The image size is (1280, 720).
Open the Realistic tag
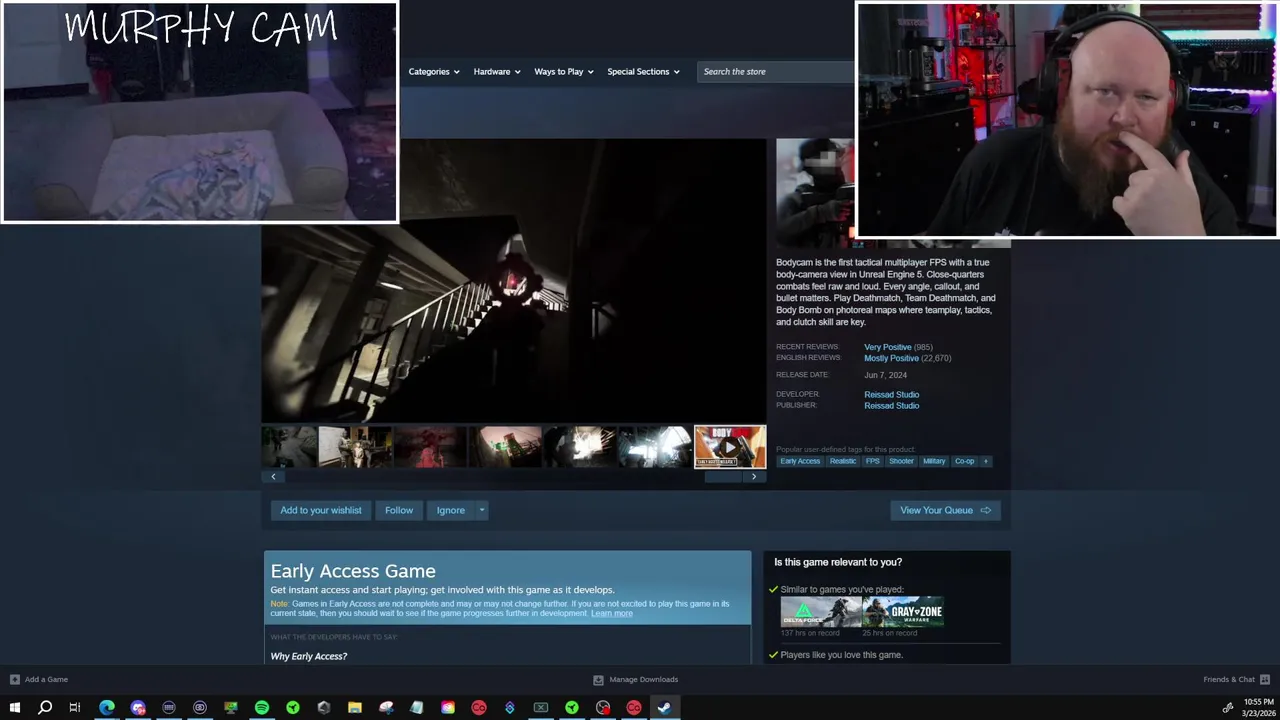[x=843, y=461]
